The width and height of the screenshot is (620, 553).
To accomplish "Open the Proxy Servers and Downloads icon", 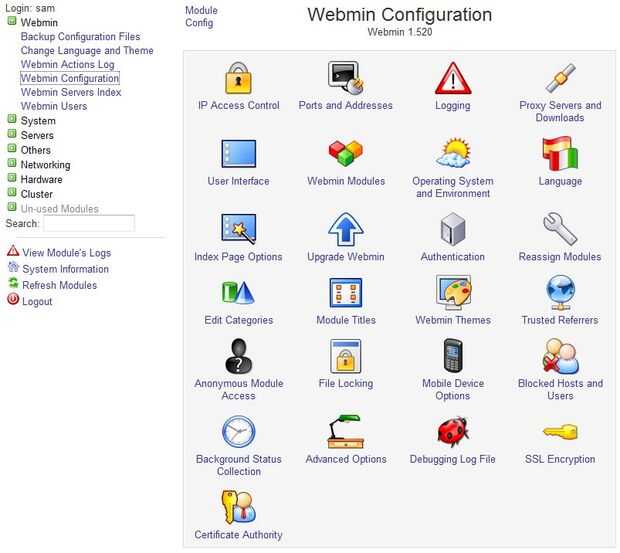I will pos(560,78).
